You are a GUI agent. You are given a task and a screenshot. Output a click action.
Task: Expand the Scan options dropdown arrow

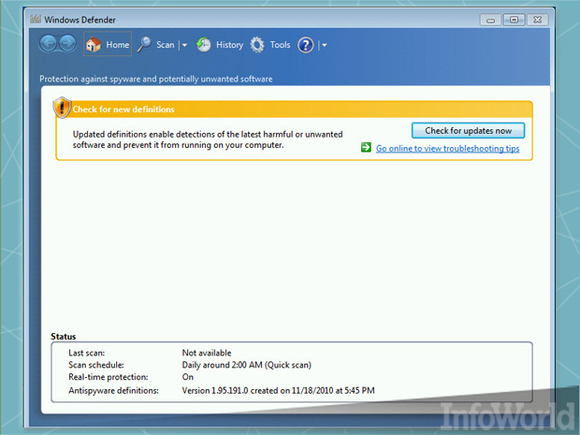(184, 45)
